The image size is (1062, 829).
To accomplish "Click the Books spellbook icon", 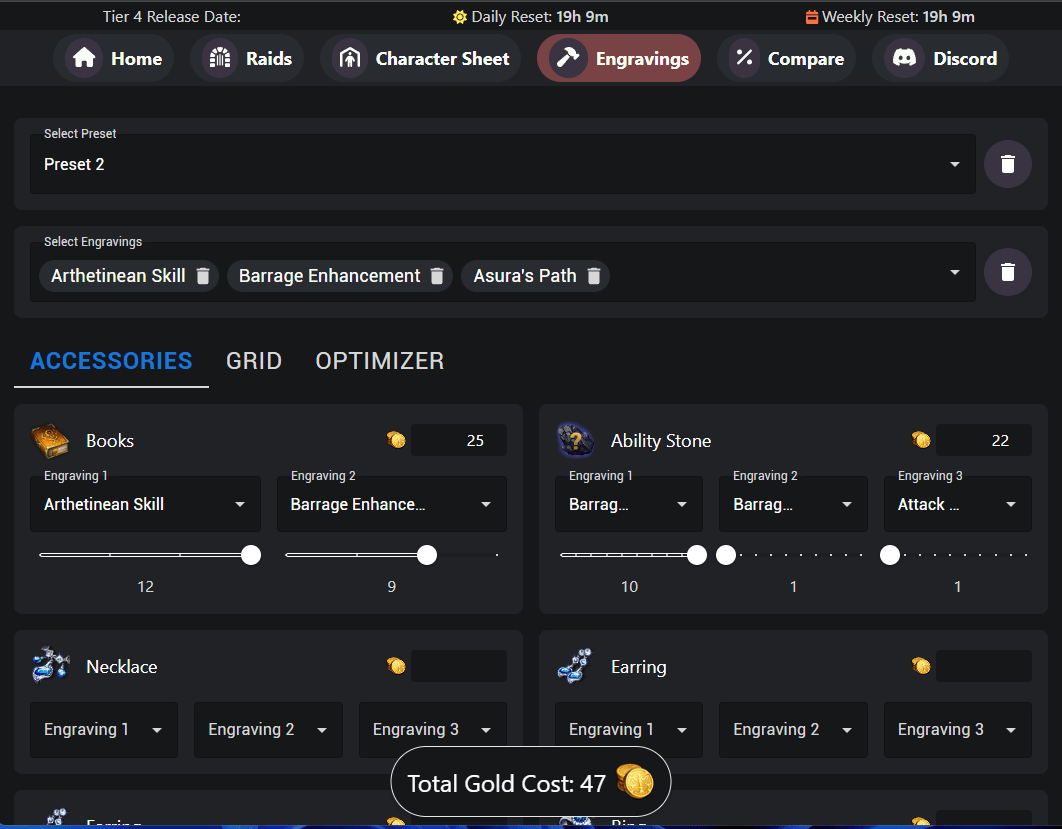I will [49, 441].
